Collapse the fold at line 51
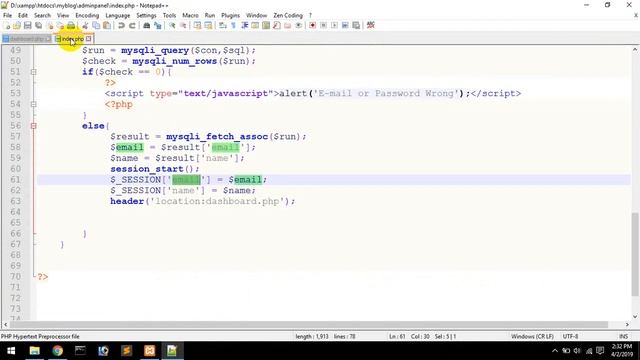640x360 pixels. click(x=33, y=72)
